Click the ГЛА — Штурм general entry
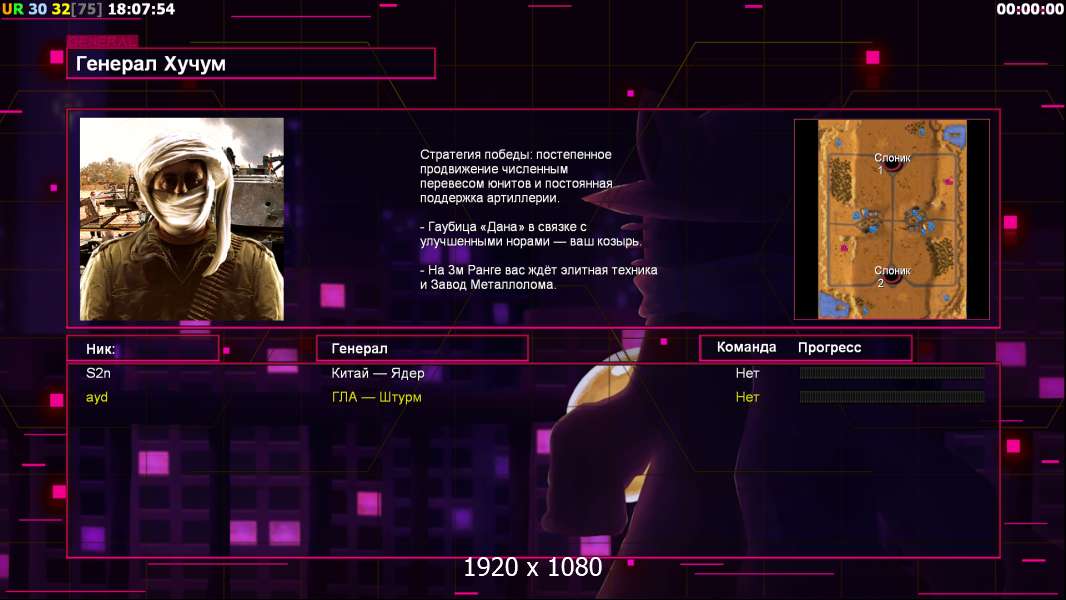The image size is (1066, 600). [376, 397]
